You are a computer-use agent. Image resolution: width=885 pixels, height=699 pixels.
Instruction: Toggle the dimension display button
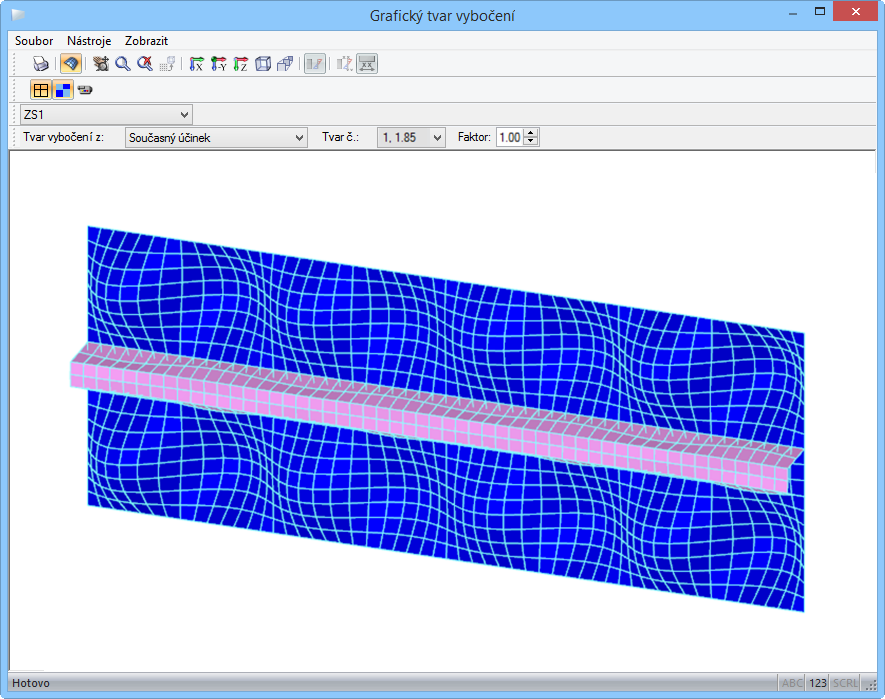[367, 64]
